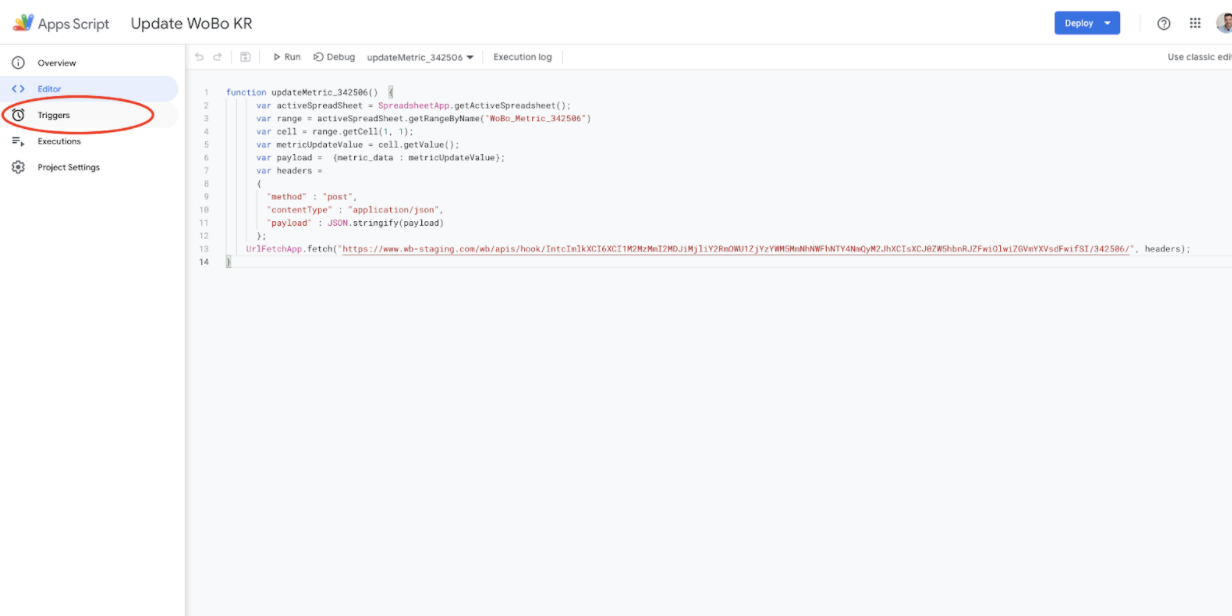Open the Project Settings gear icon
1232x616 pixels.
pos(18,167)
